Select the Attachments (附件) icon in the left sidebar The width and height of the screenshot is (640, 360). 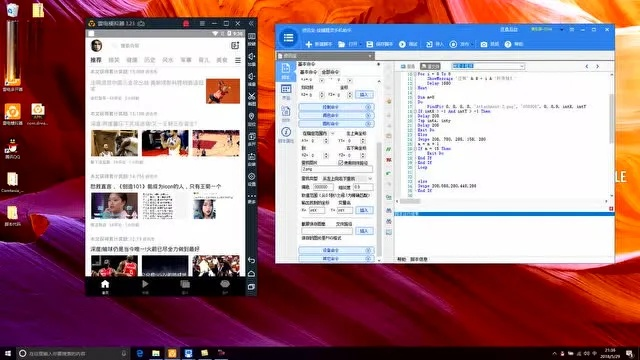coord(286,113)
